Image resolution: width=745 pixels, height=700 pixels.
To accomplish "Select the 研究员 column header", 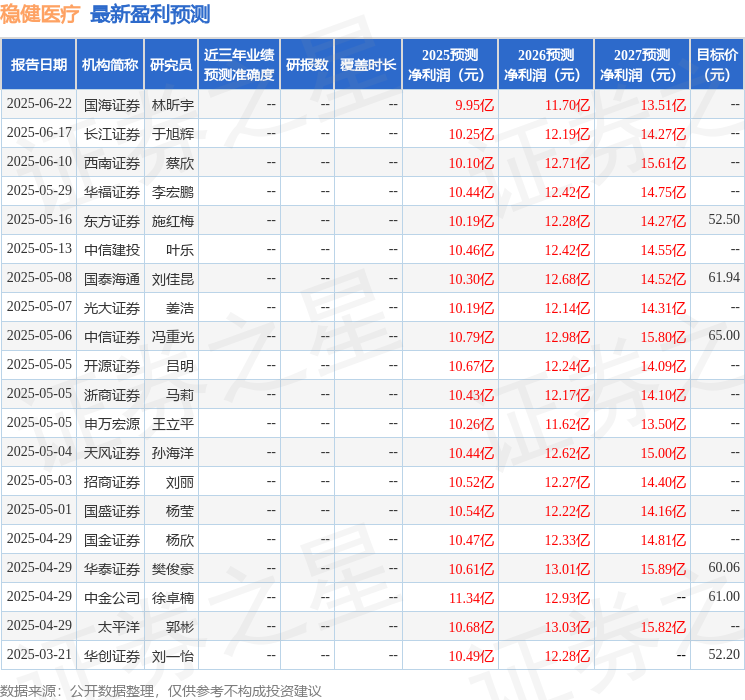I will click(x=171, y=65).
